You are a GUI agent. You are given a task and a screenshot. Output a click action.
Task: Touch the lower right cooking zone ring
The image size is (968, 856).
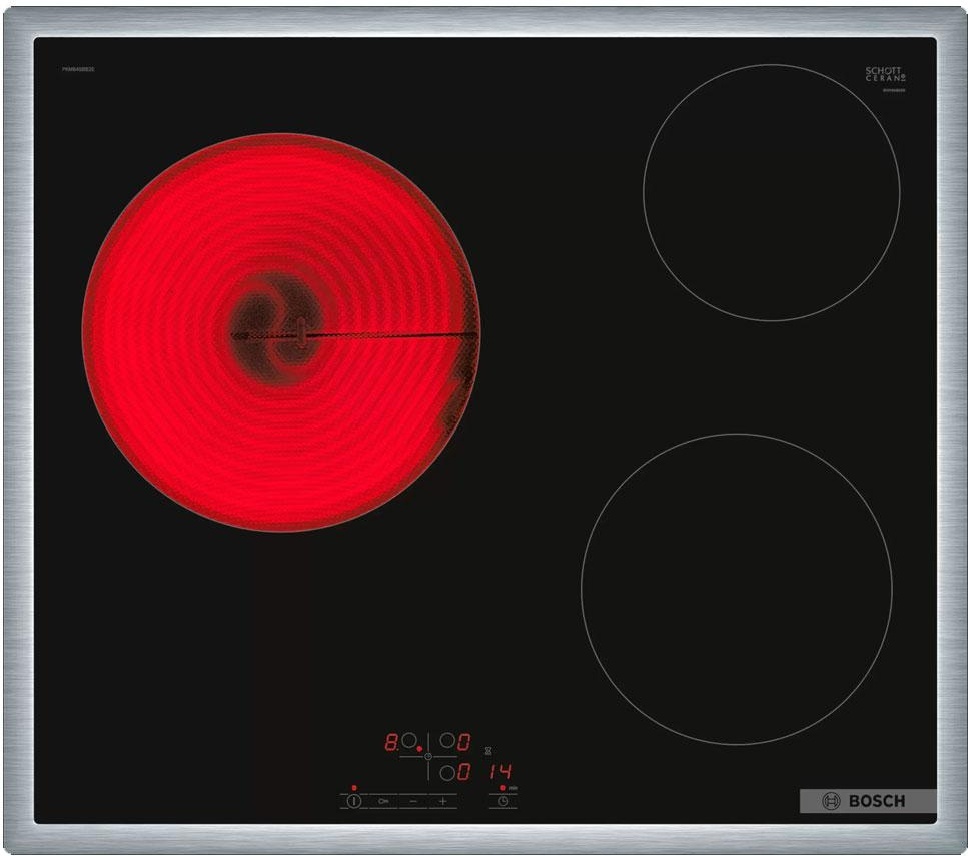736,589
